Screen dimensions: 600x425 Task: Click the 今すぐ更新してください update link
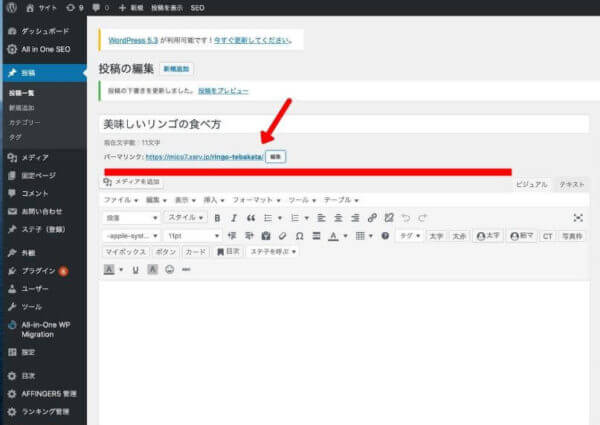[253, 40]
